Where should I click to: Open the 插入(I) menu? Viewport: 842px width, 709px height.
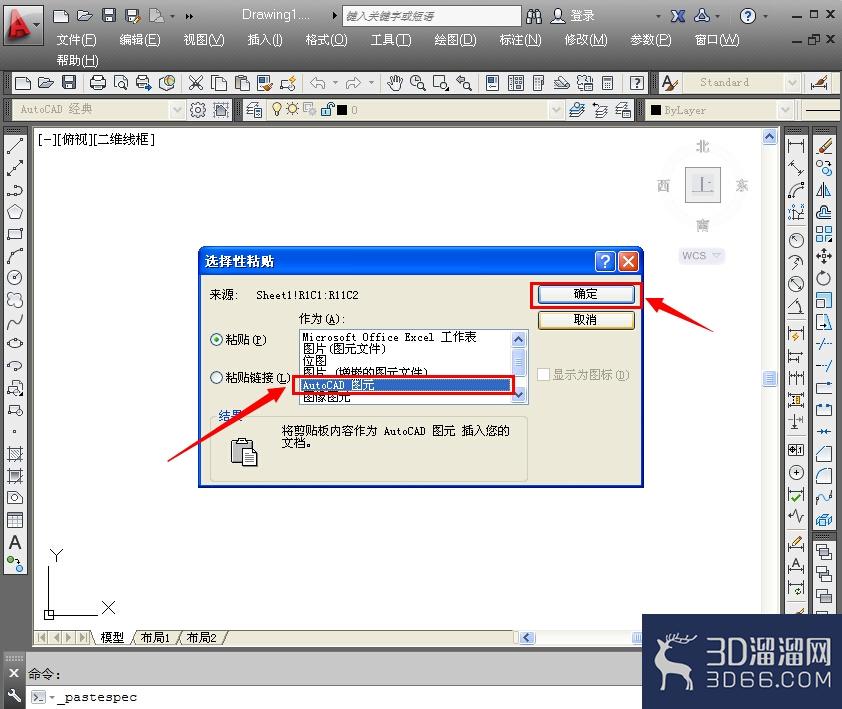(265, 40)
